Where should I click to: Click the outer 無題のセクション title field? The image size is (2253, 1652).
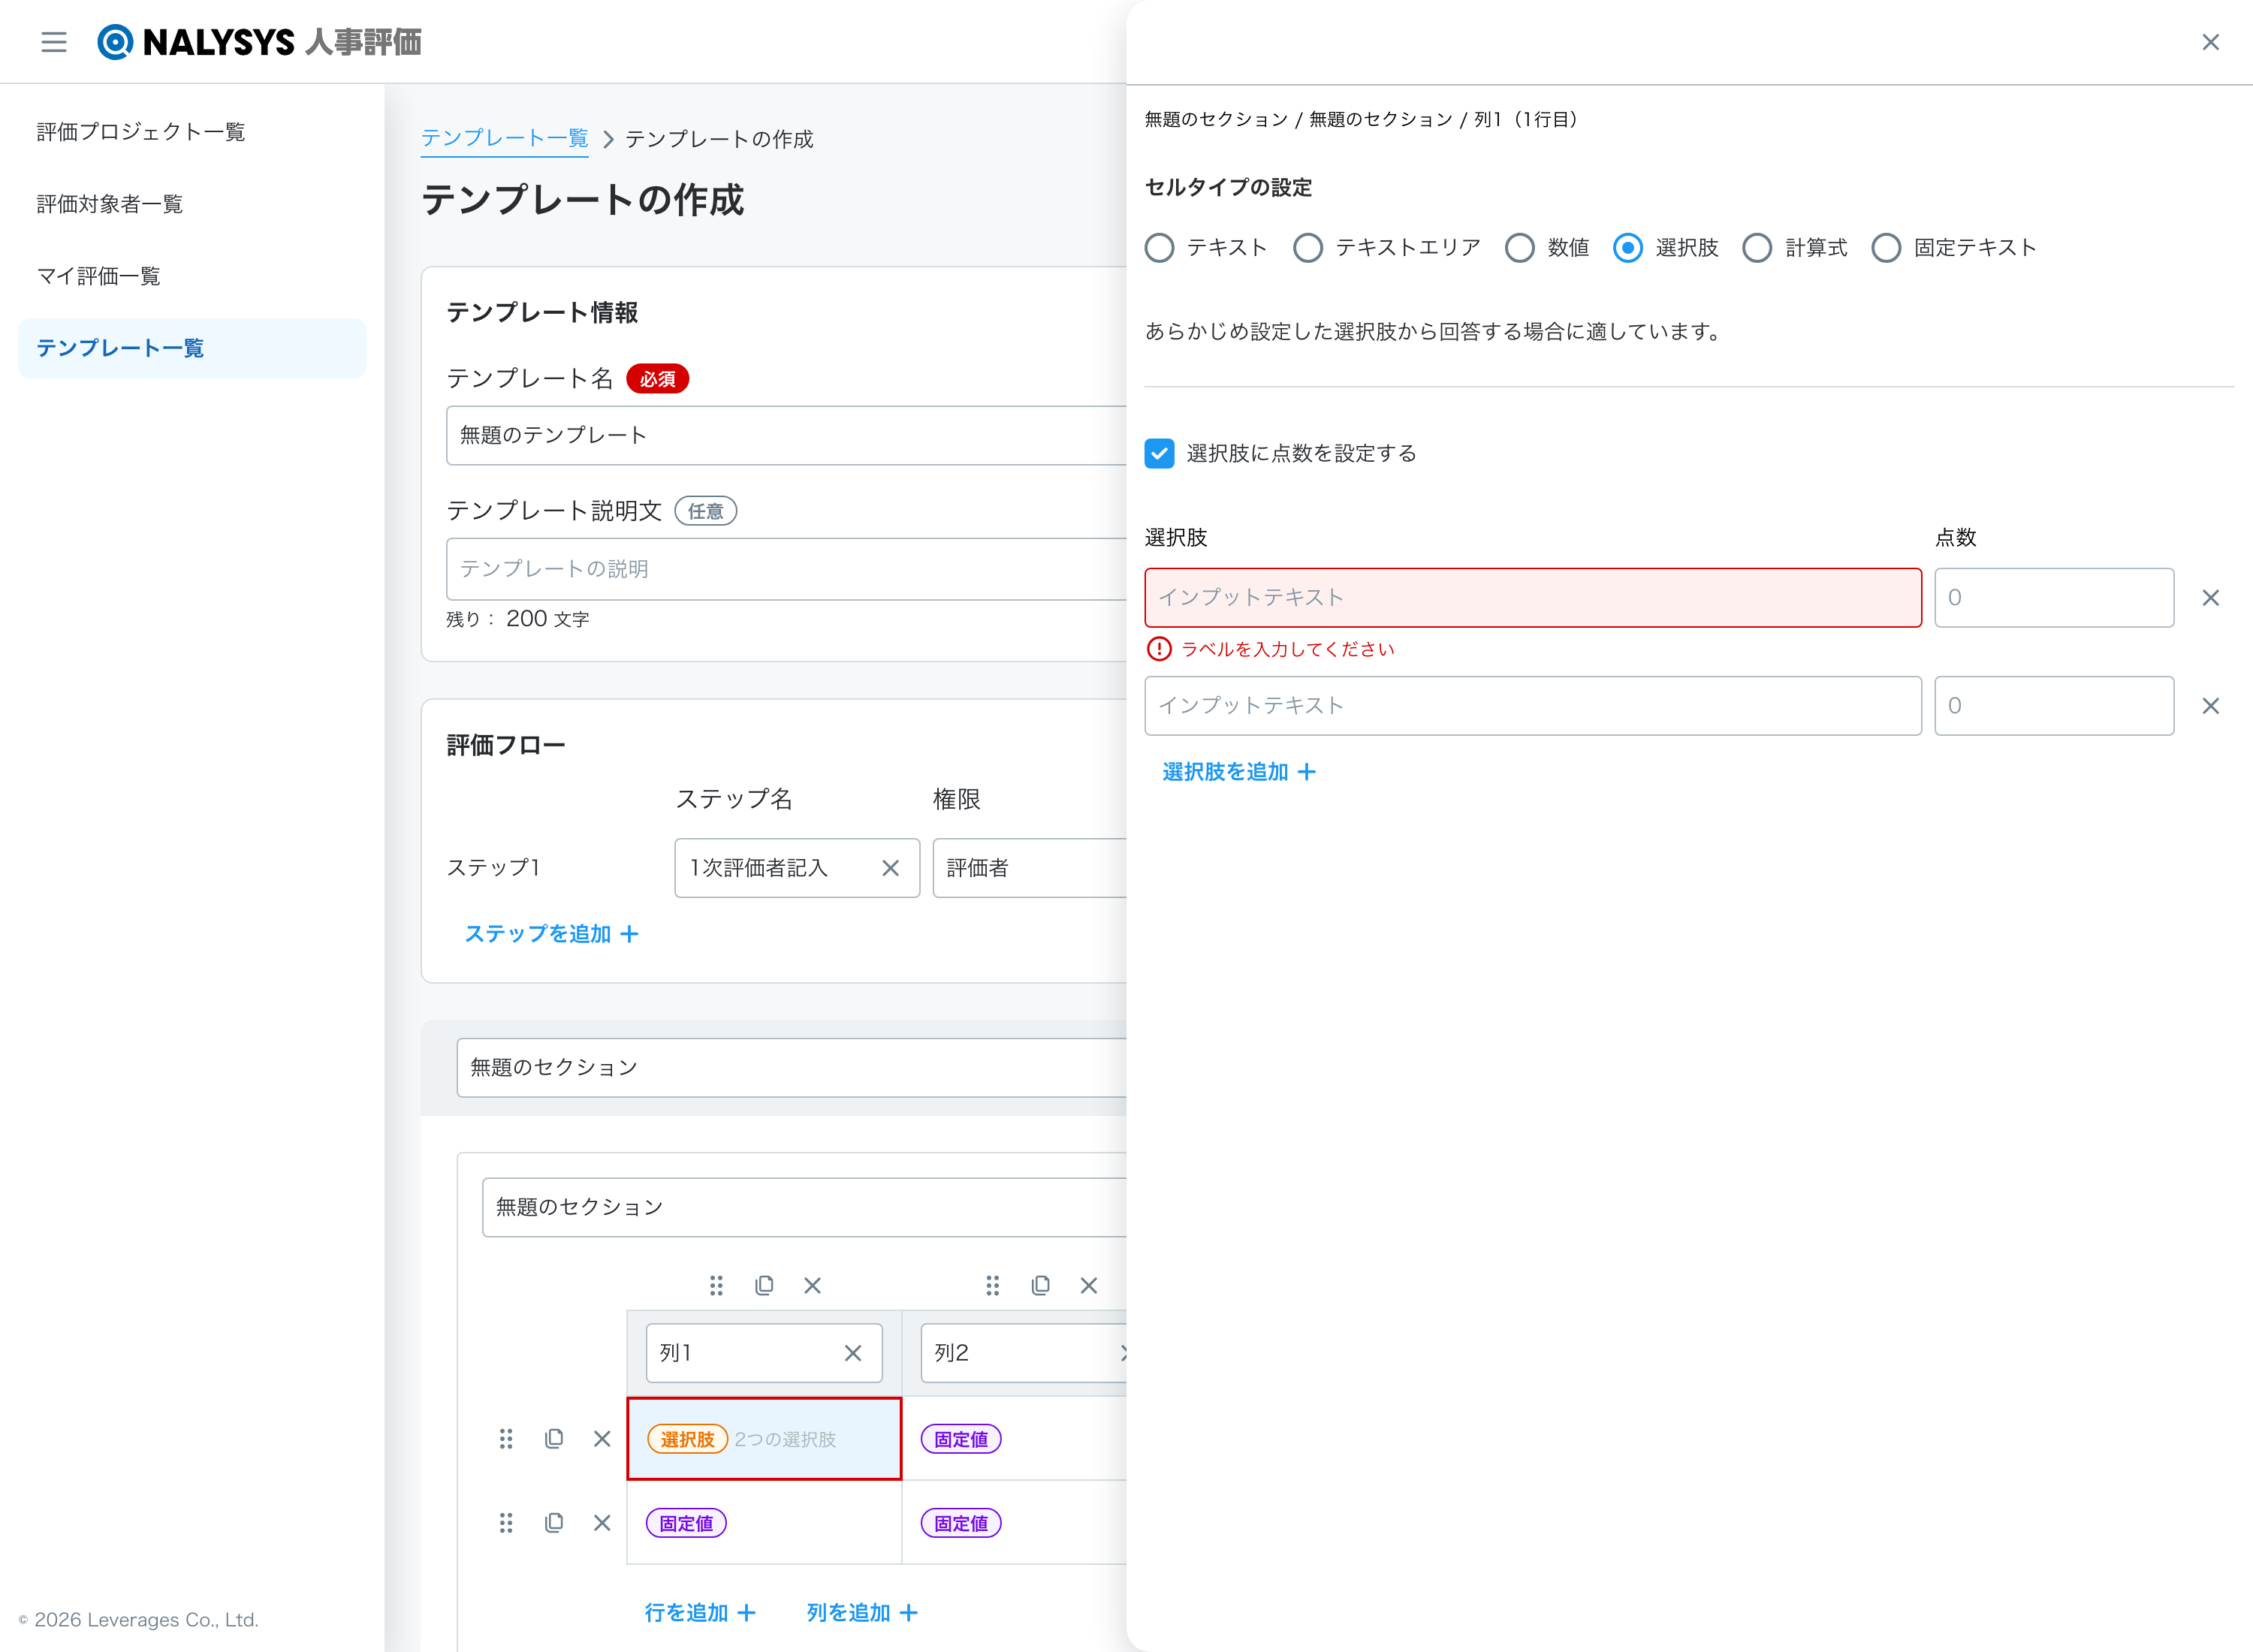792,1068
